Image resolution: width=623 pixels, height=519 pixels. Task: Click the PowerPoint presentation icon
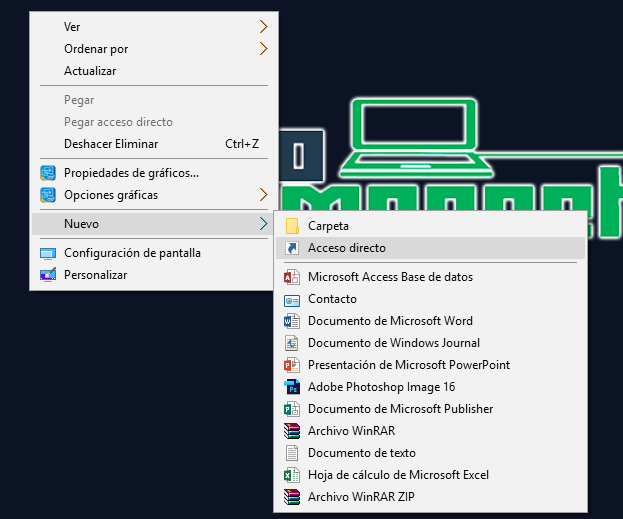292,365
